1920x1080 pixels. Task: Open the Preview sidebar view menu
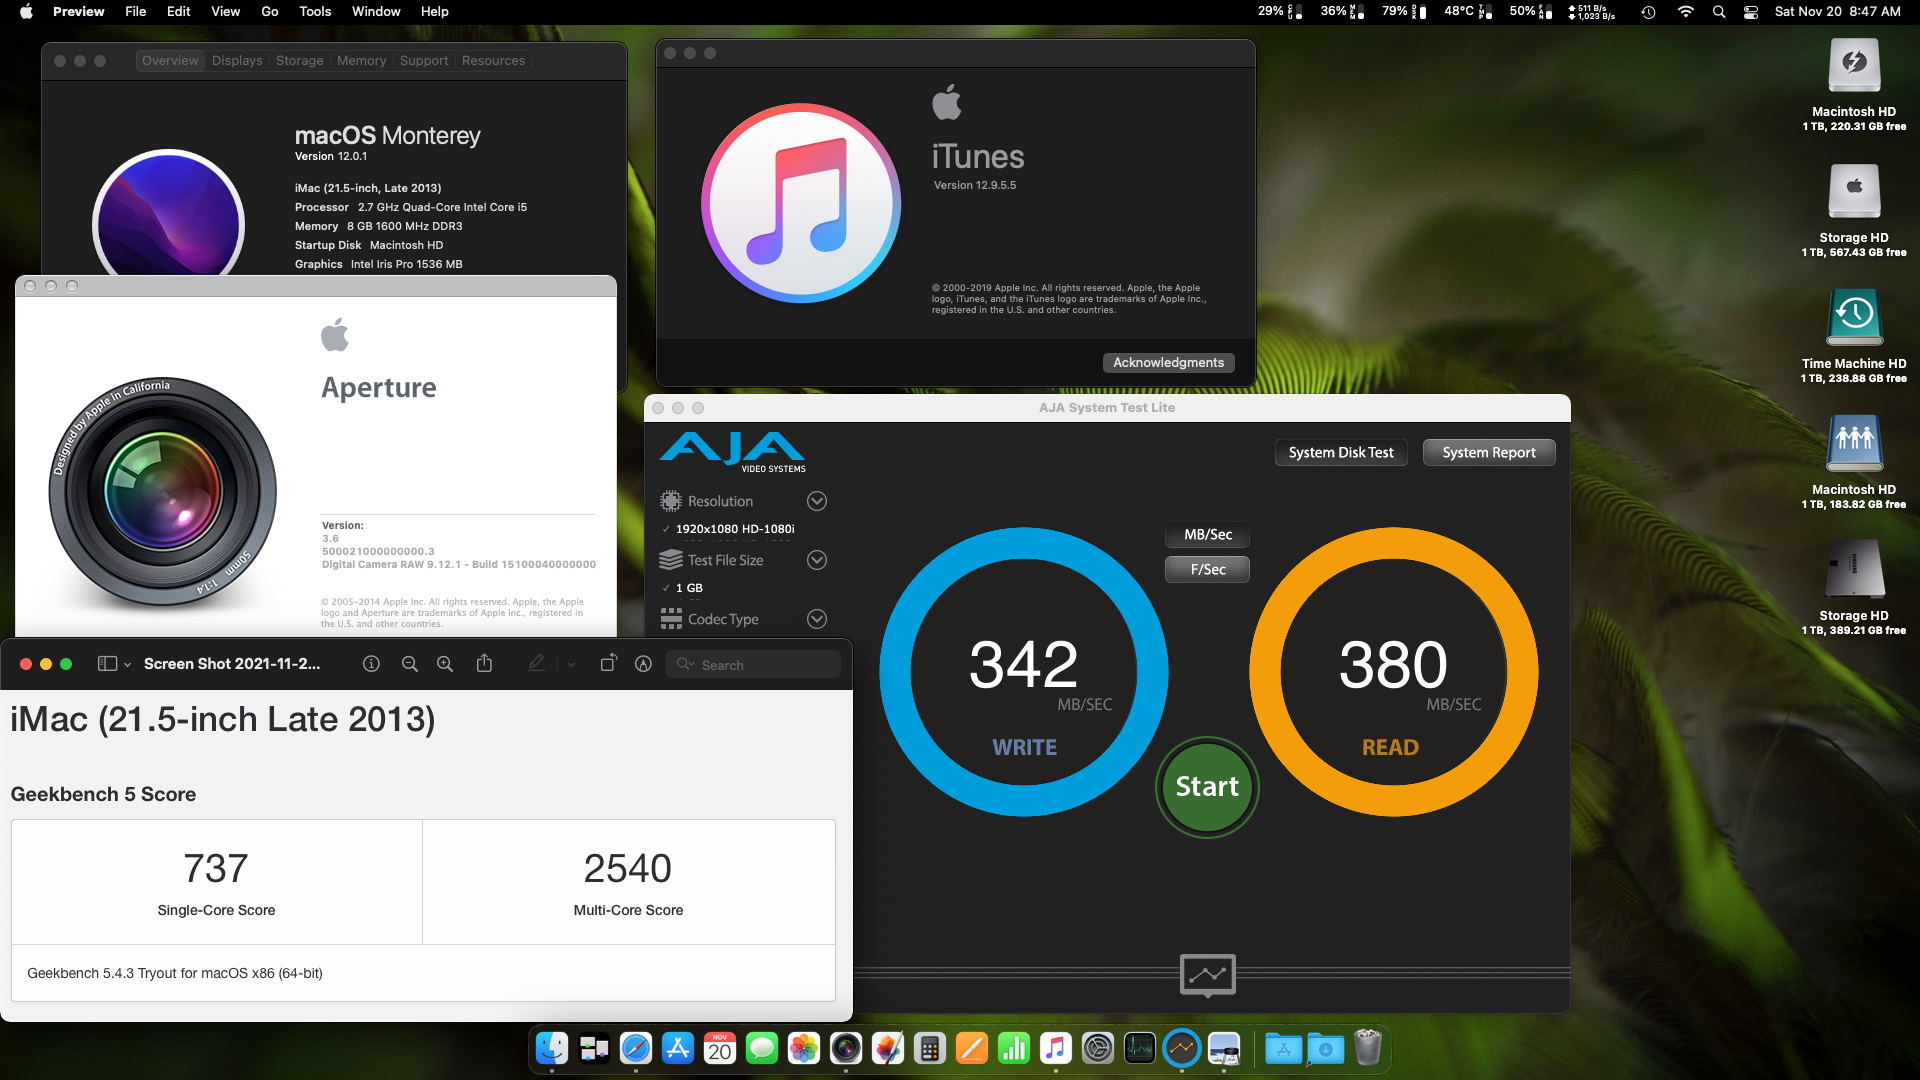113,664
